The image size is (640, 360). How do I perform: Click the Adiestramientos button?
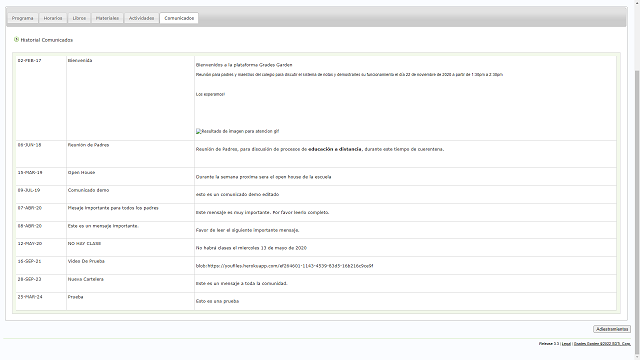click(x=612, y=329)
